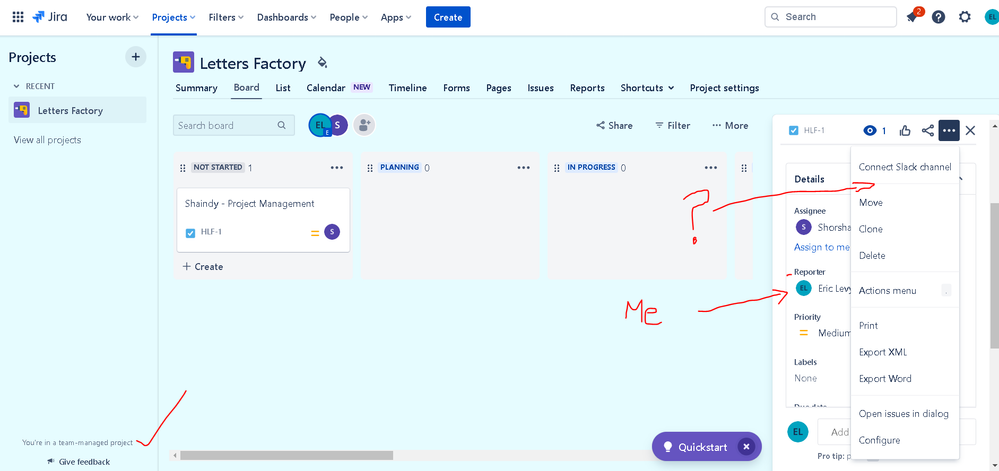This screenshot has height=471, width=999.
Task: Change board background paint bucket icon
Action: click(x=322, y=62)
